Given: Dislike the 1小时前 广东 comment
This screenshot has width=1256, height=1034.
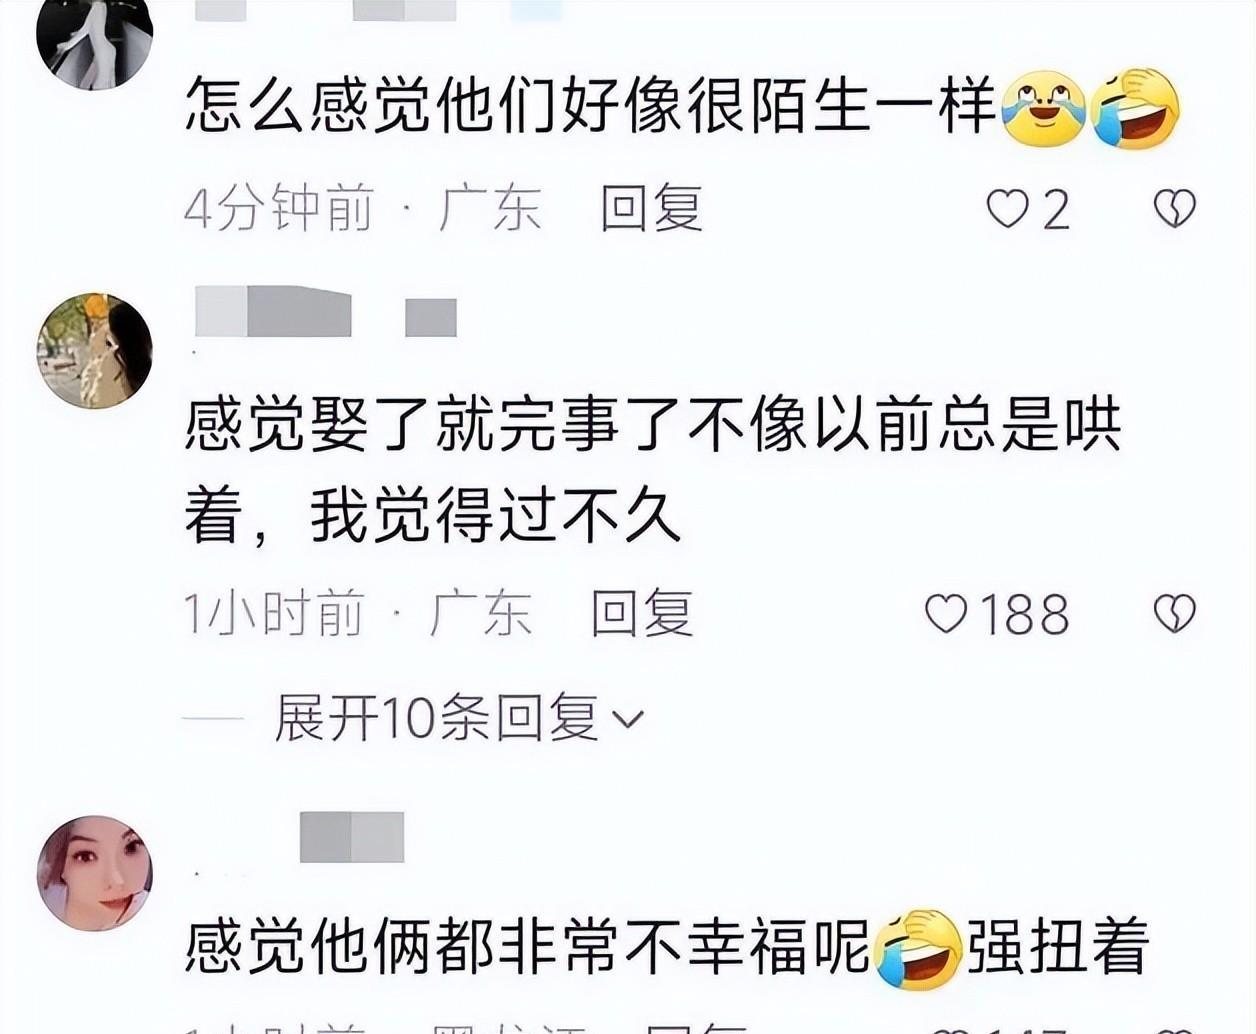Looking at the screenshot, I should tap(1174, 613).
